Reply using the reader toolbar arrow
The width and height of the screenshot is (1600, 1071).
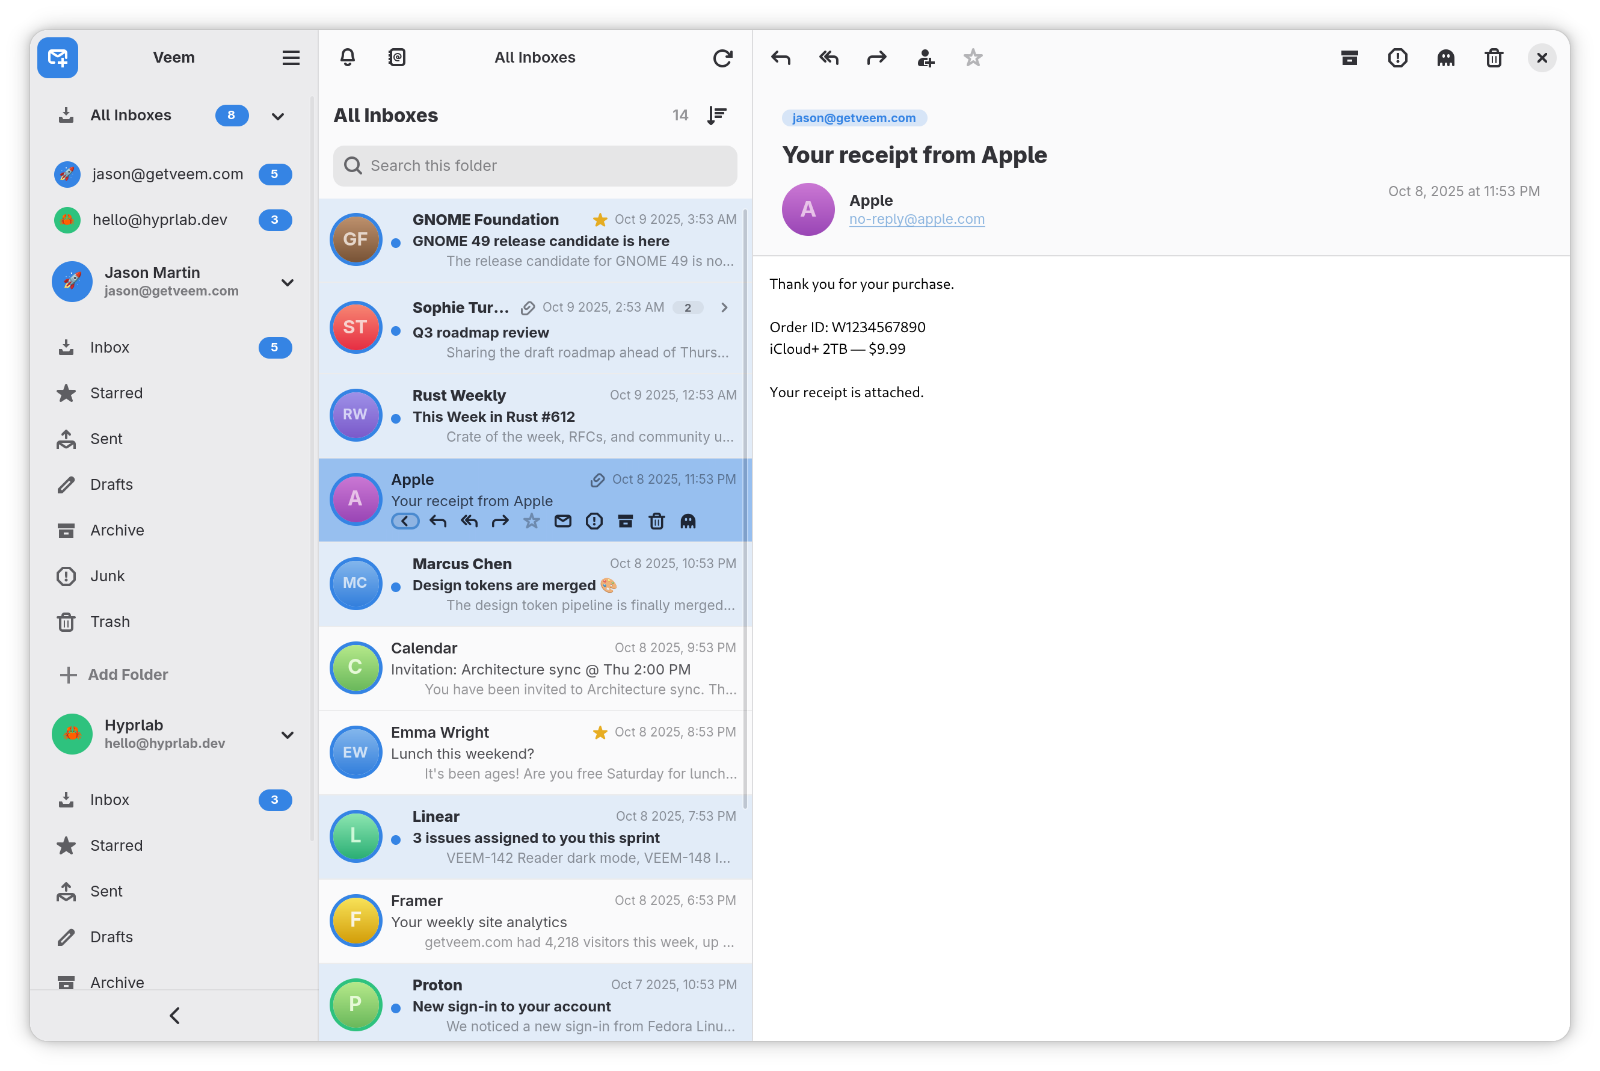pyautogui.click(x=781, y=58)
